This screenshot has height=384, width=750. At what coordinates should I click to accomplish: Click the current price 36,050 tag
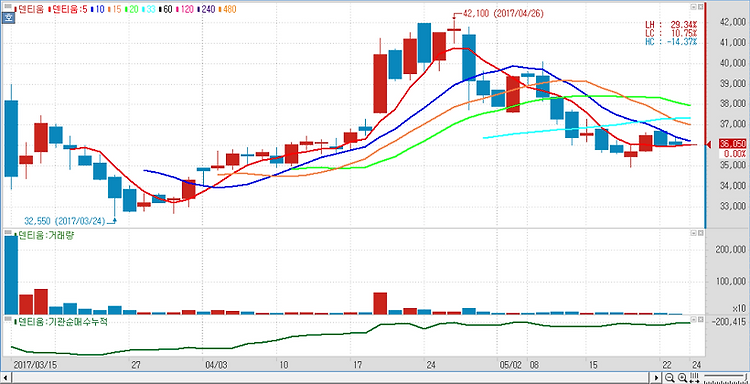733,144
